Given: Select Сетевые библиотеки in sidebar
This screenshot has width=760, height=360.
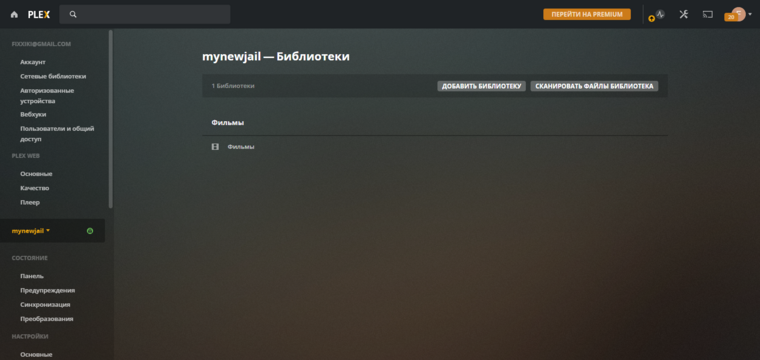Looking at the screenshot, I should coord(53,76).
